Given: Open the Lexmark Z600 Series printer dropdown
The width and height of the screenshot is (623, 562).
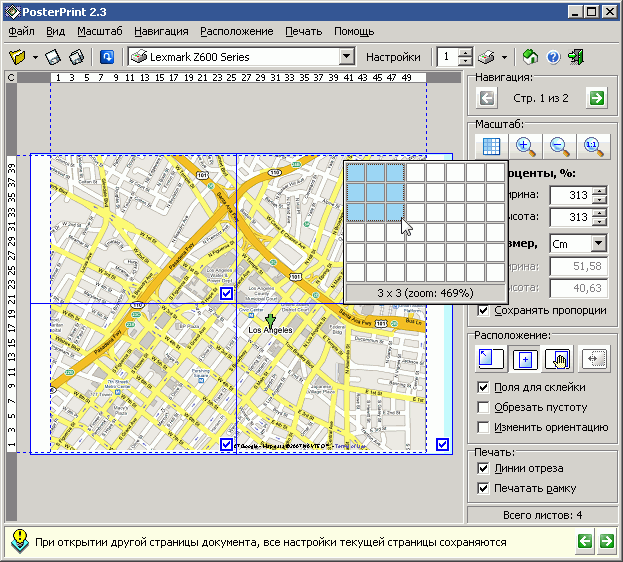Looking at the screenshot, I should pyautogui.click(x=346, y=56).
